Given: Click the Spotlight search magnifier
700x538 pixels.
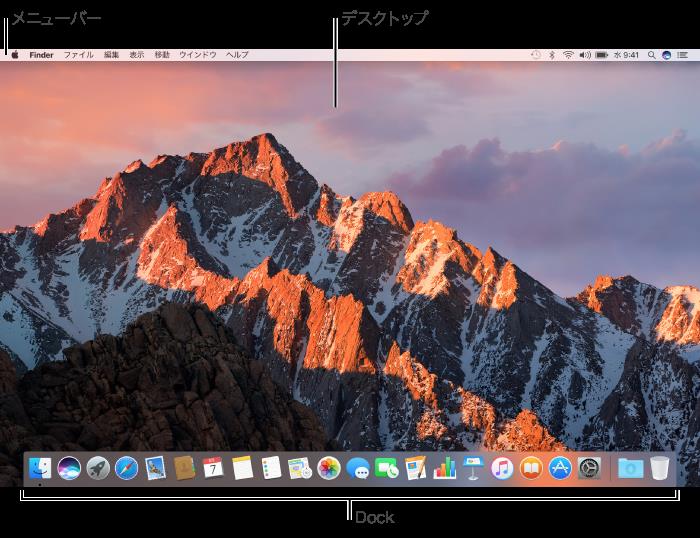Looking at the screenshot, I should click(651, 55).
